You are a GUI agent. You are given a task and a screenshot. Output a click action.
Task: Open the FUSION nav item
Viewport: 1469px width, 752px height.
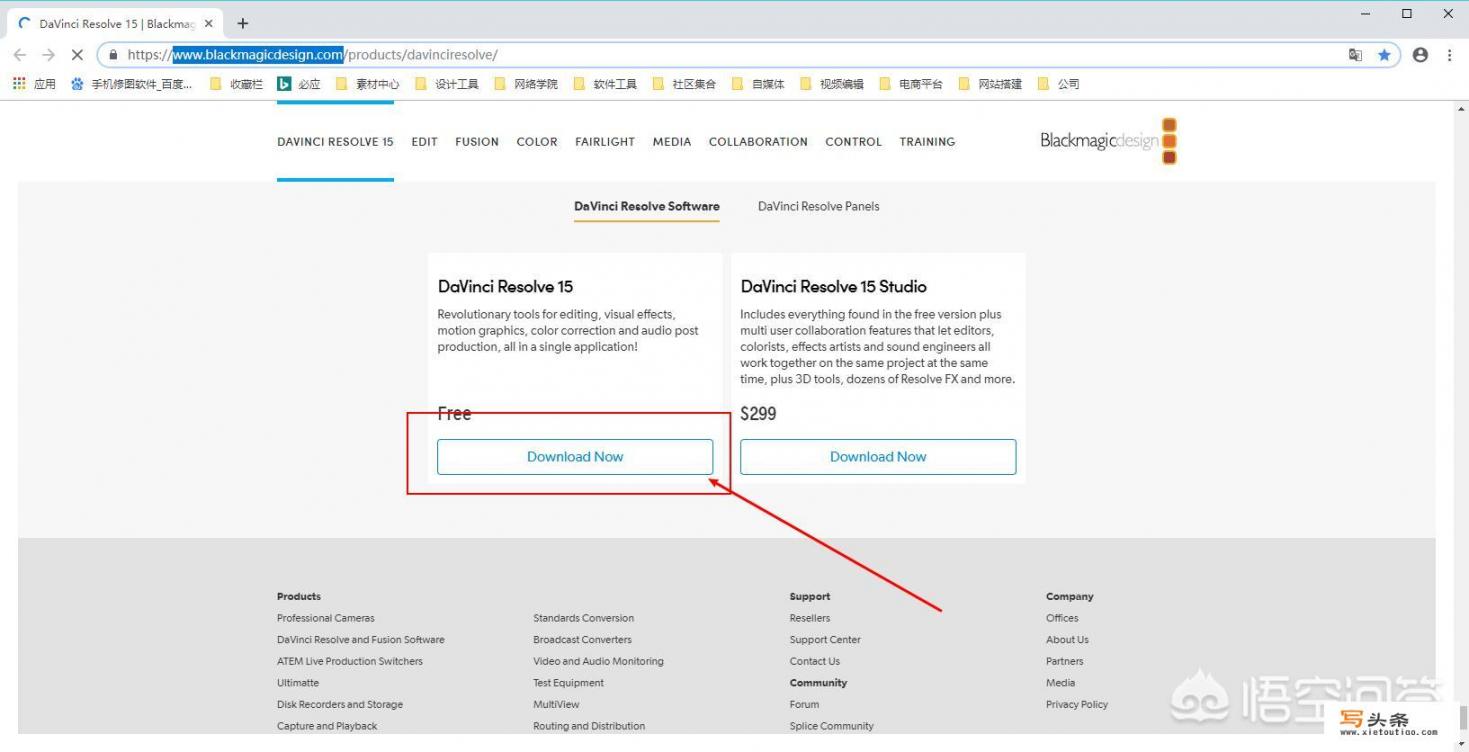click(x=477, y=142)
